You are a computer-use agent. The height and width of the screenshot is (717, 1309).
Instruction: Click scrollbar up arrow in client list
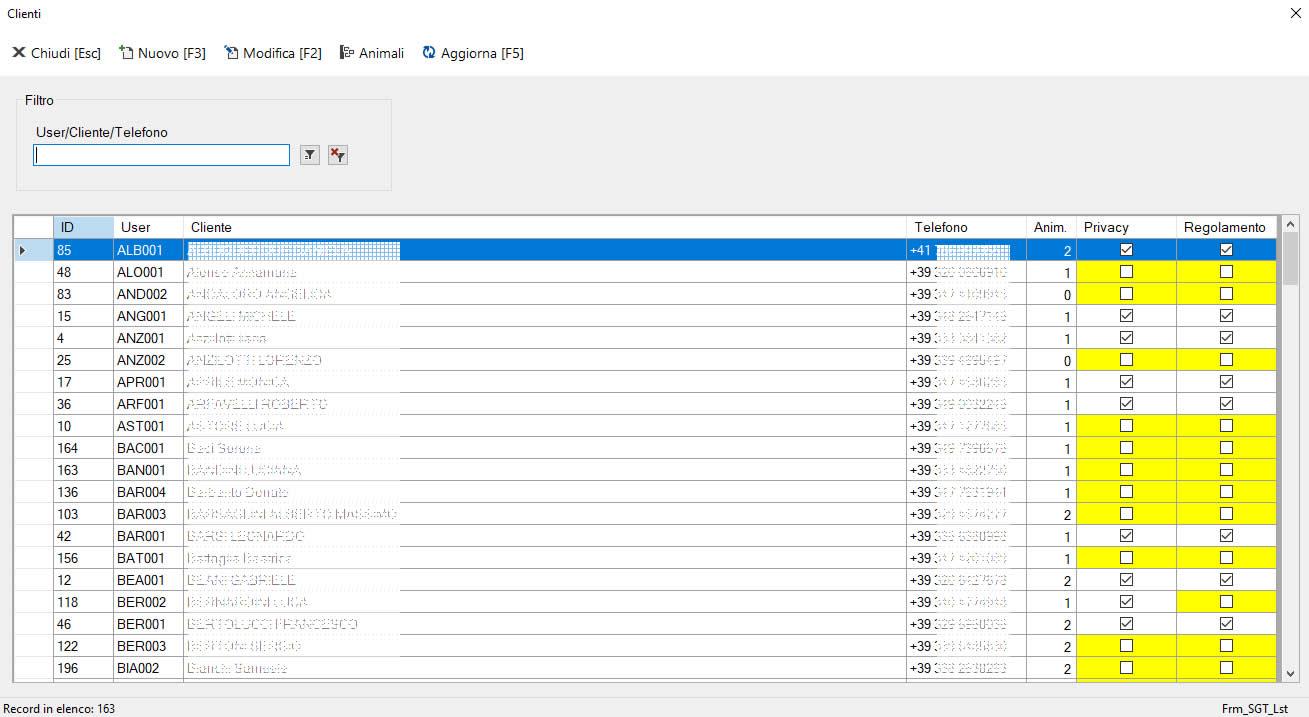click(x=1289, y=225)
